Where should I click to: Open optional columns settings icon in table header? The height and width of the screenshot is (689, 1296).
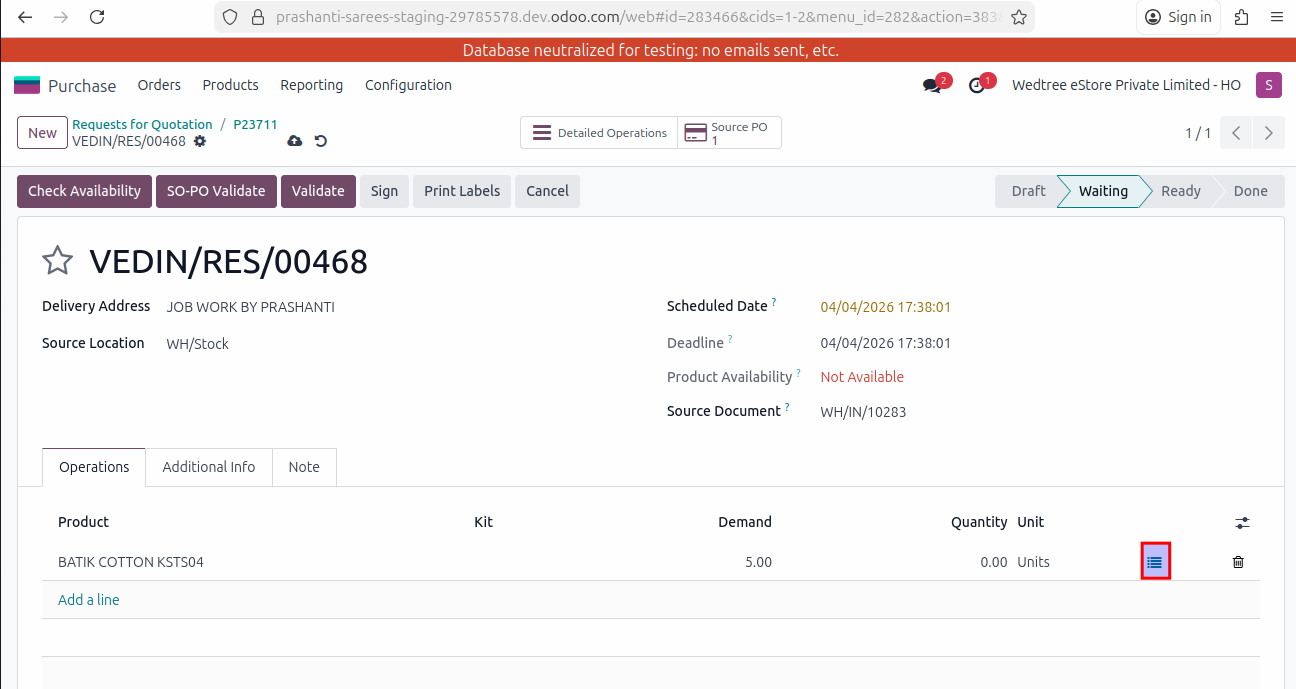click(1242, 522)
